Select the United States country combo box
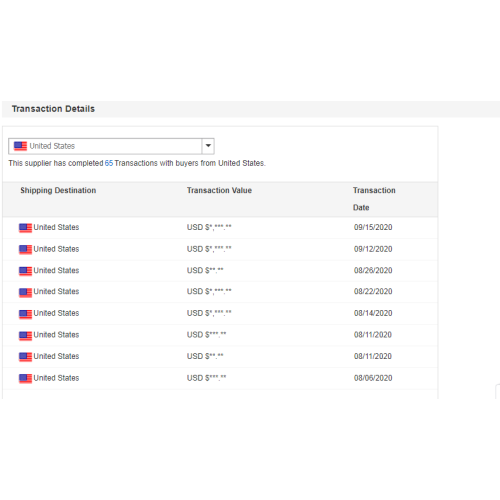 111,146
